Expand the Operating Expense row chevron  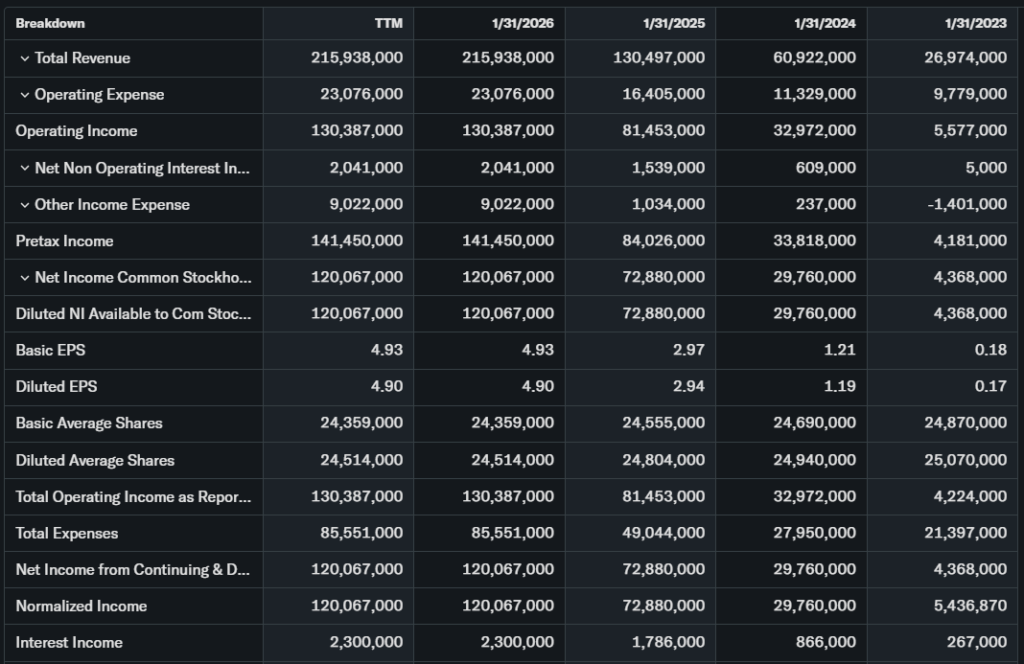coord(25,95)
